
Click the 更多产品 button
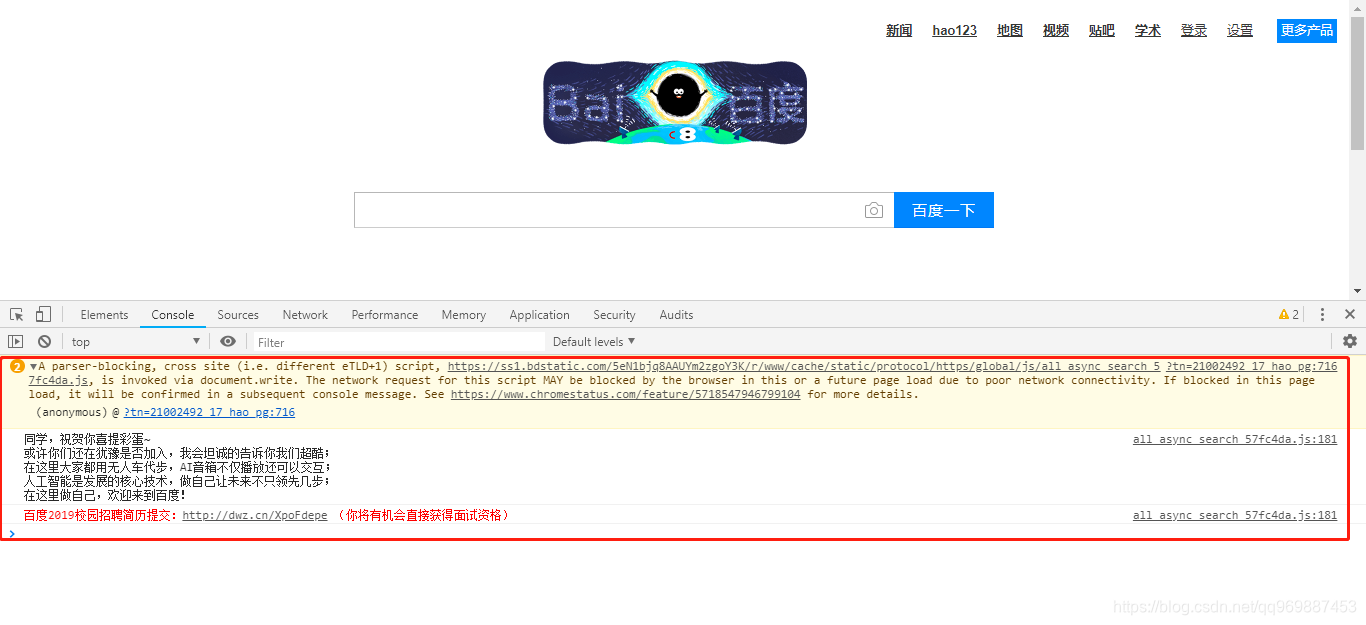[x=1307, y=31]
